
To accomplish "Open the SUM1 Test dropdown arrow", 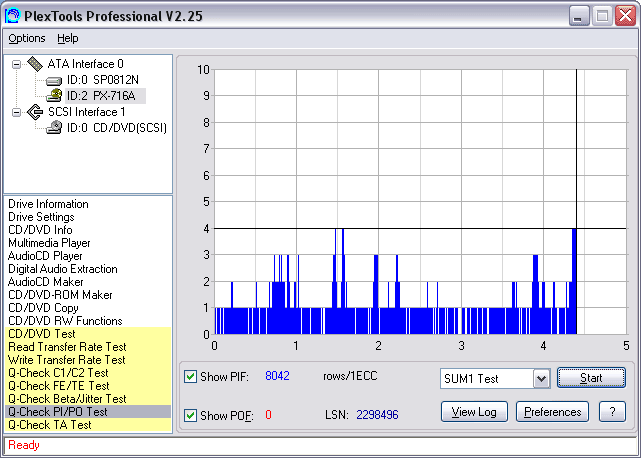I will (x=541, y=378).
